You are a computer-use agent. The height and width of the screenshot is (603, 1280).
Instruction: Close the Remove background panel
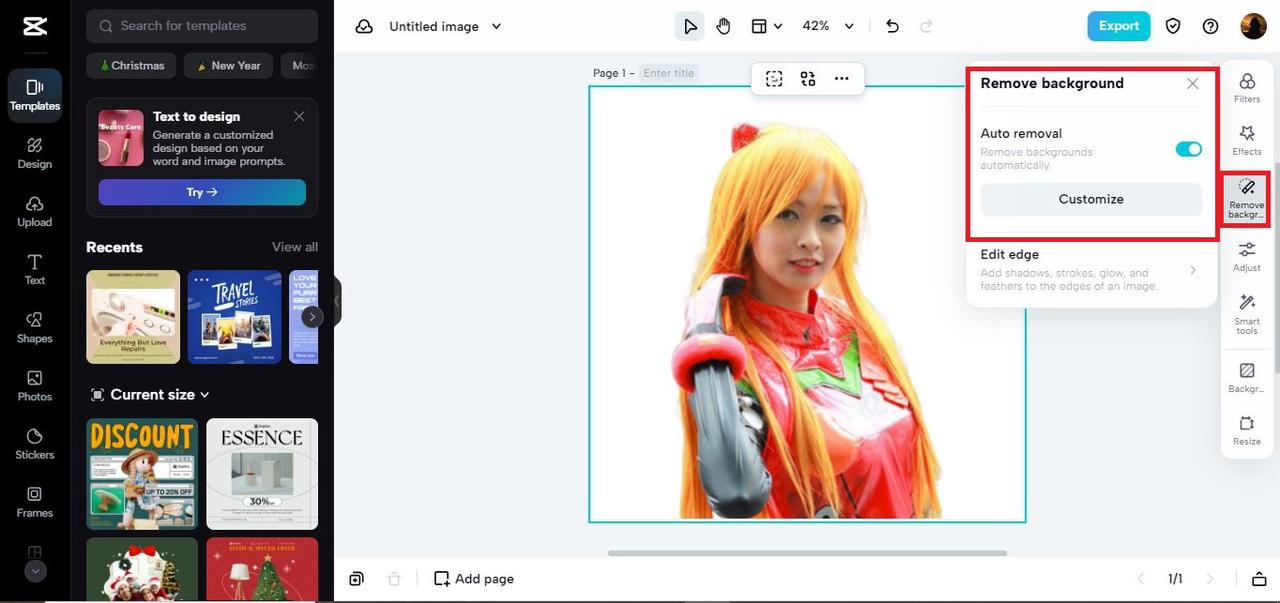[x=1193, y=84]
